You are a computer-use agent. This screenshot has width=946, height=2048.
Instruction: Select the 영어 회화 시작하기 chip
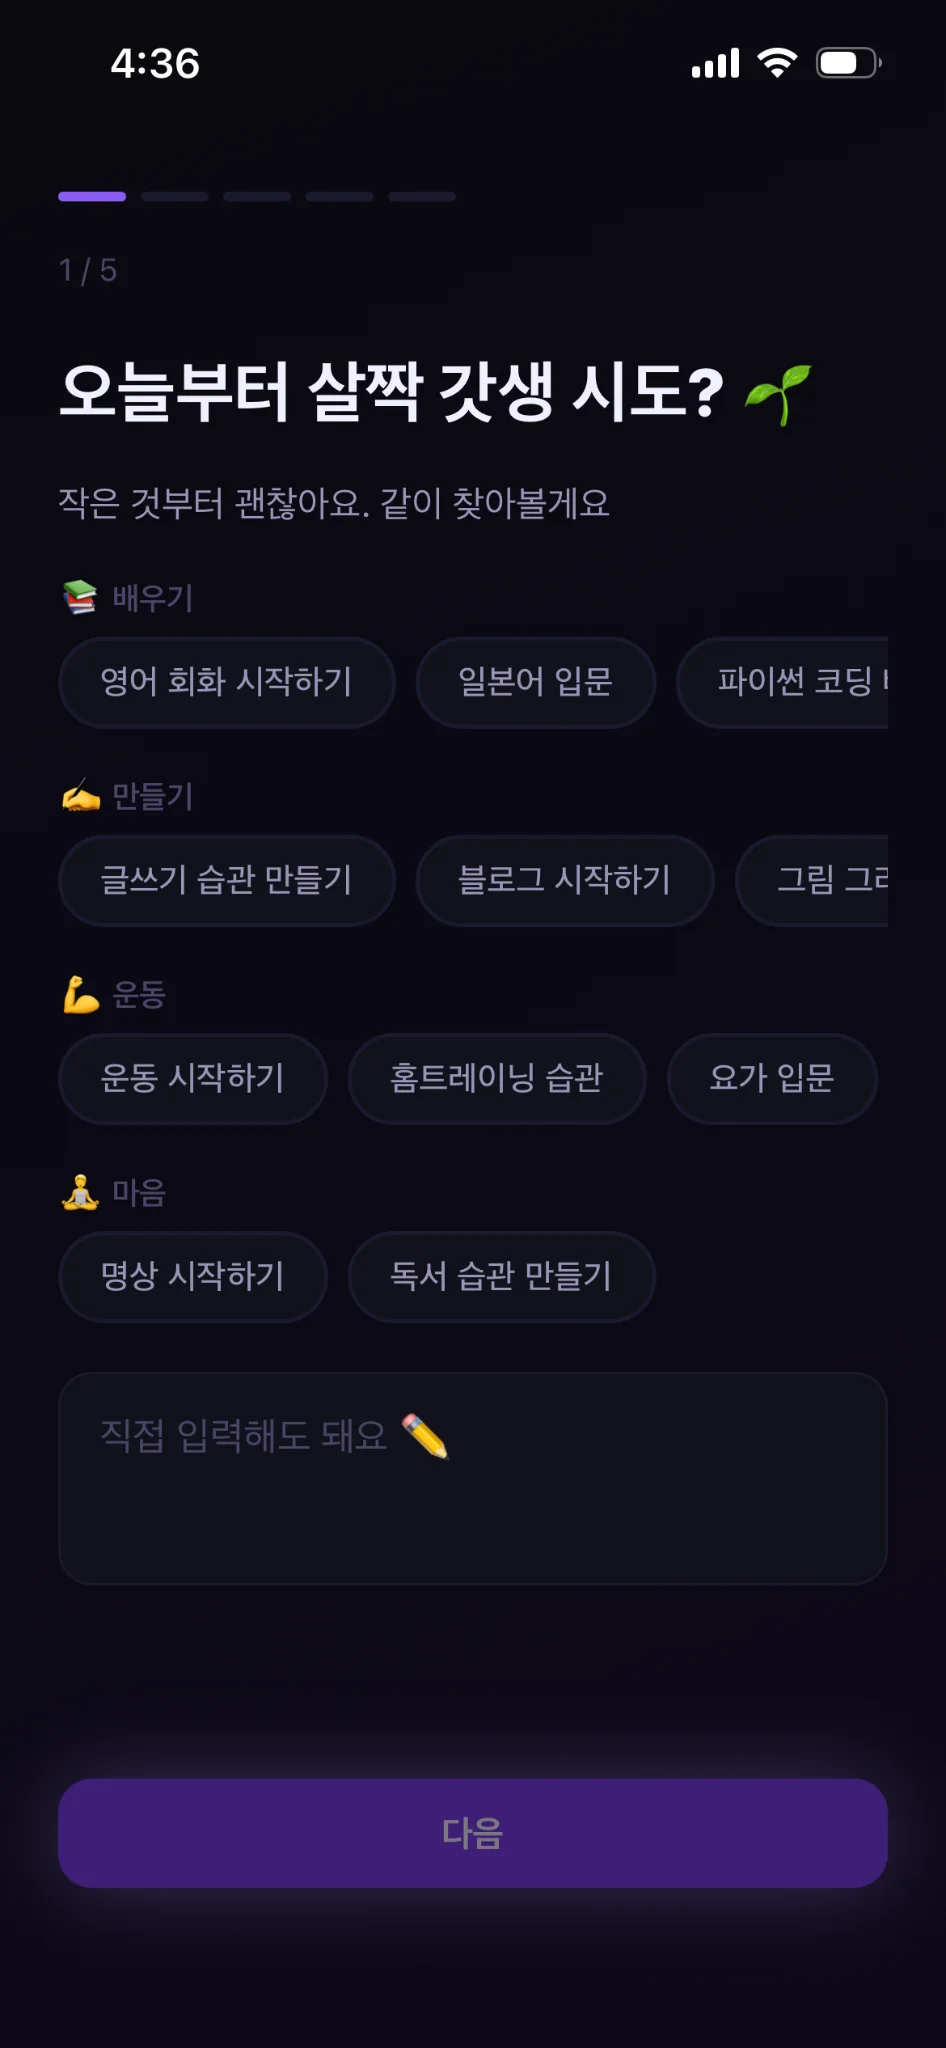[x=227, y=682]
